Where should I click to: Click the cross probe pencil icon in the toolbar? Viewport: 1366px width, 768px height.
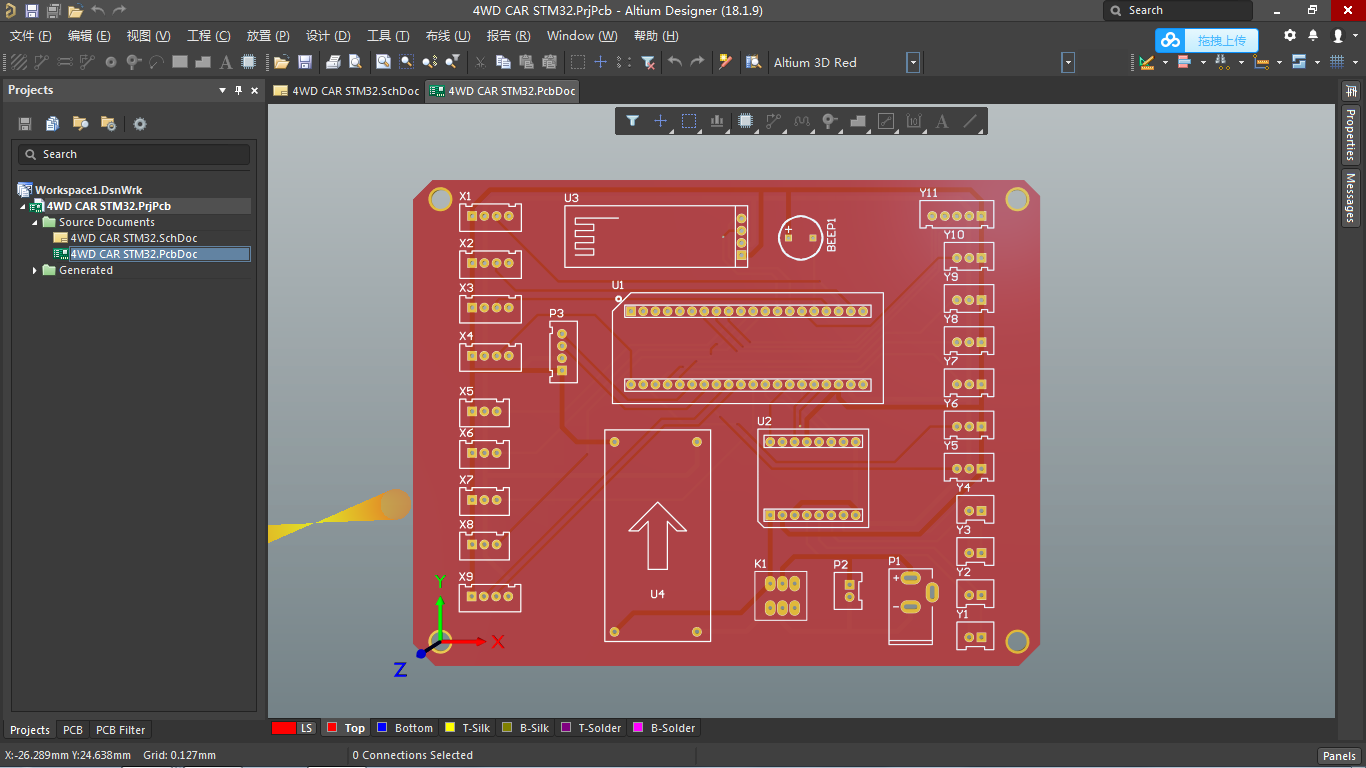point(726,62)
